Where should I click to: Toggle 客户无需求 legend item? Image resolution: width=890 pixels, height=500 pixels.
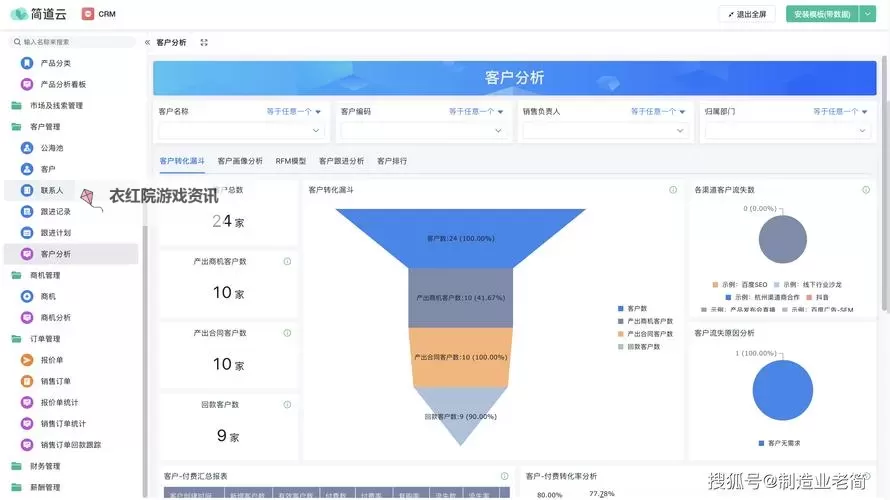[x=779, y=443]
